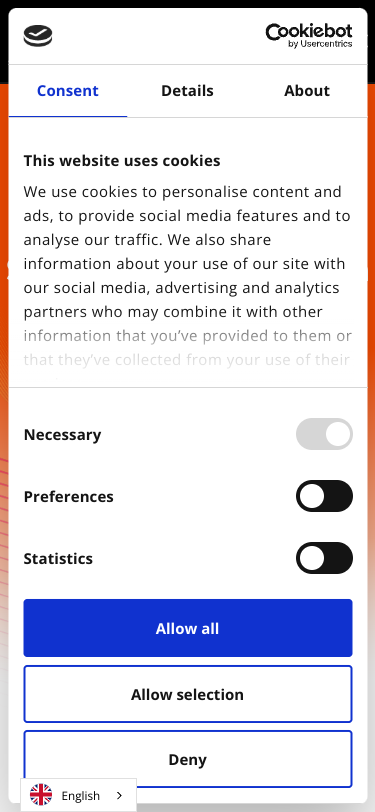This screenshot has height=812, width=375.
Task: Switch to the Consent tab
Action: click(x=68, y=91)
